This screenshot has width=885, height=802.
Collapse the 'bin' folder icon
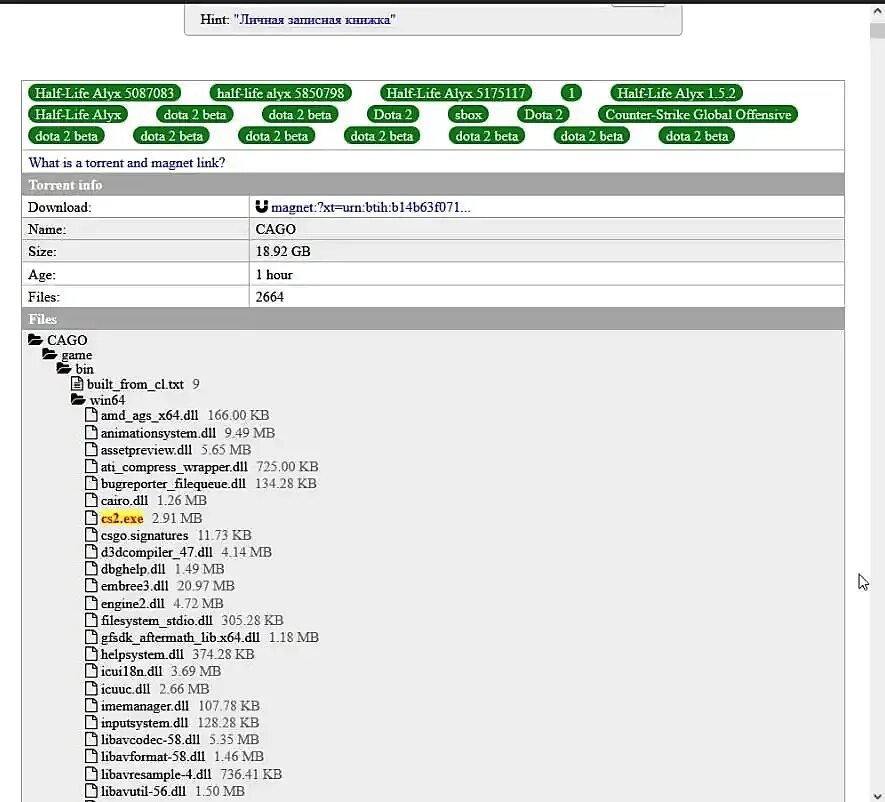[64, 369]
